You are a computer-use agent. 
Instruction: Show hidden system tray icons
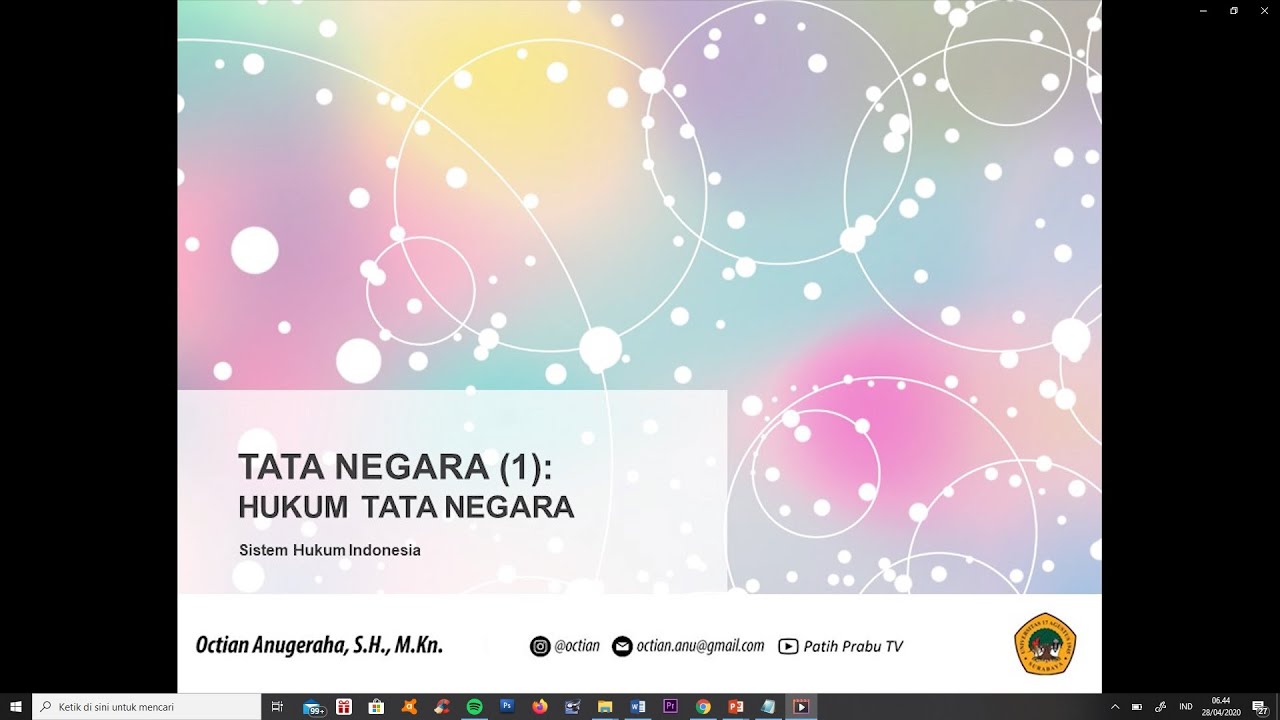1115,706
